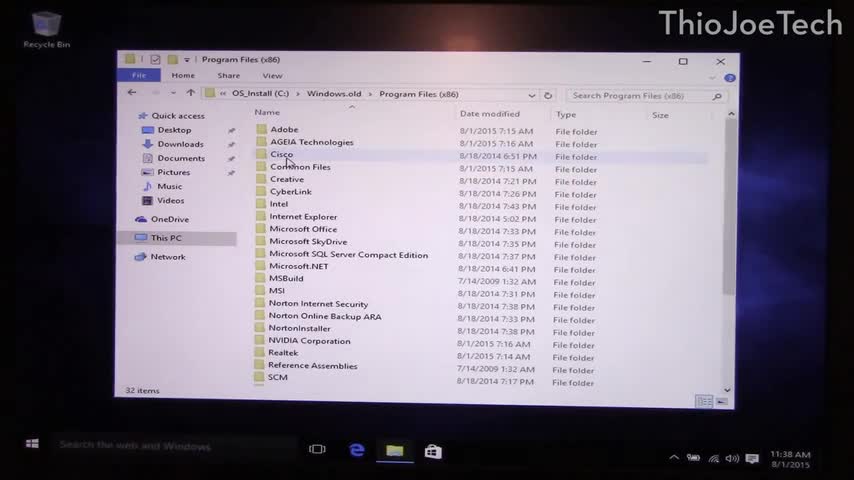Click the taskbar web and Windows search box
This screenshot has height=480, width=854.
(174, 446)
